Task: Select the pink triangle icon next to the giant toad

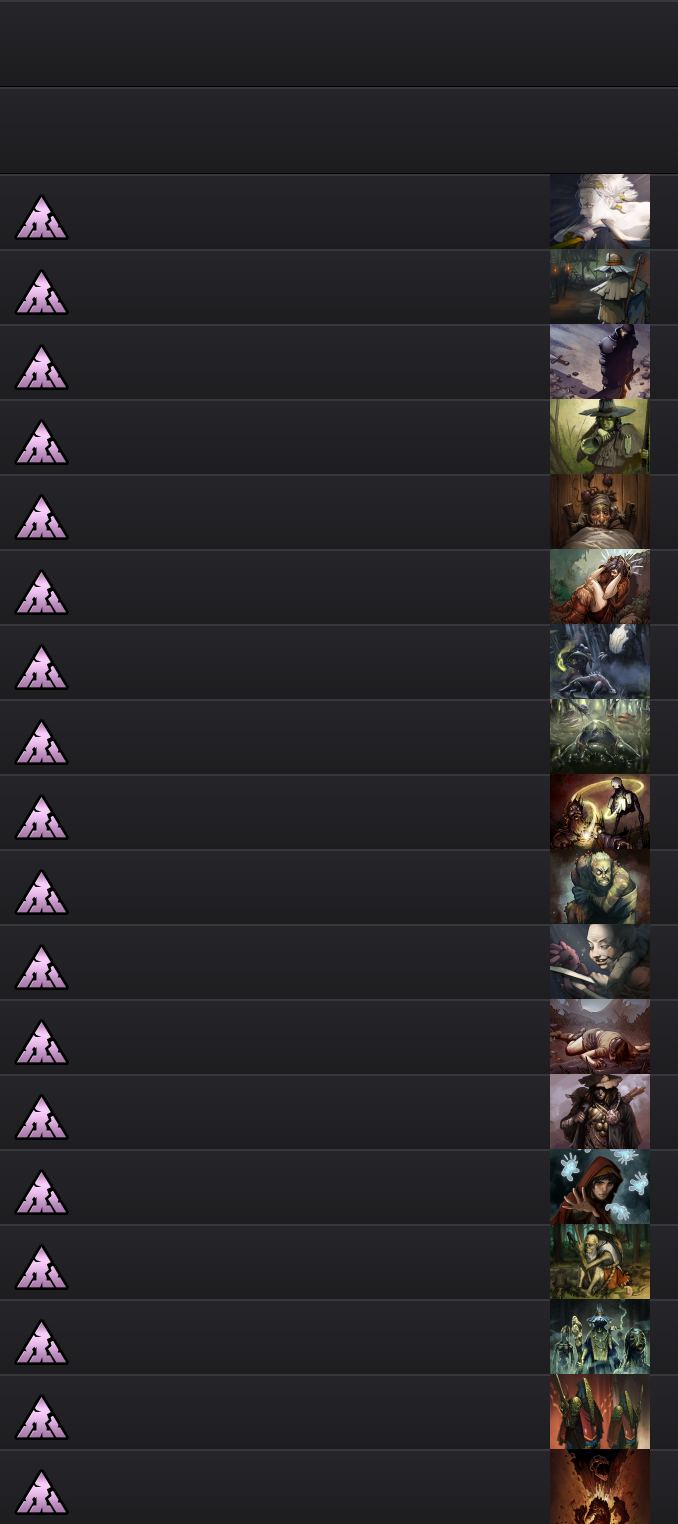Action: 41,742
